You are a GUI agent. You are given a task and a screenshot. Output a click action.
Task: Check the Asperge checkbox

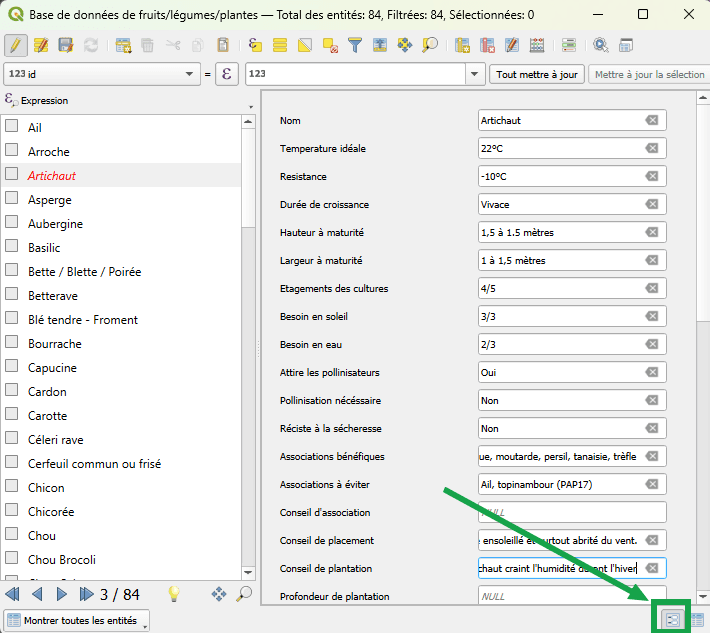[x=11, y=197]
